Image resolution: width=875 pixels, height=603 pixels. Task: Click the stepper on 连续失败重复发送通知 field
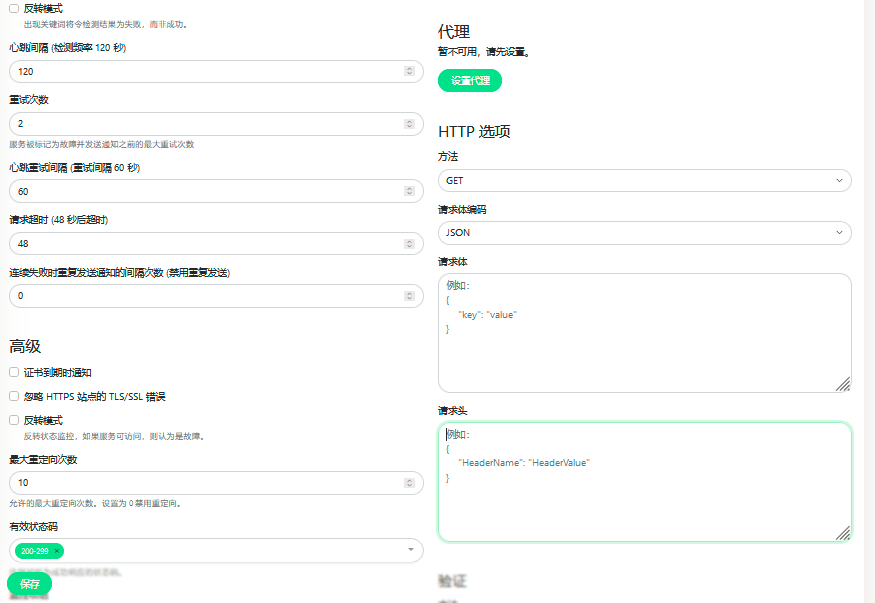tap(409, 296)
